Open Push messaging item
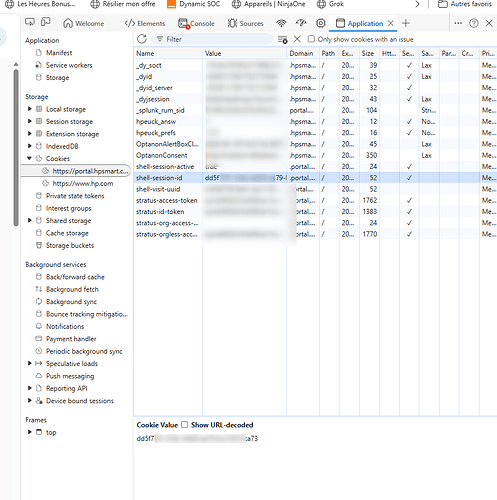 pyautogui.click(x=70, y=376)
